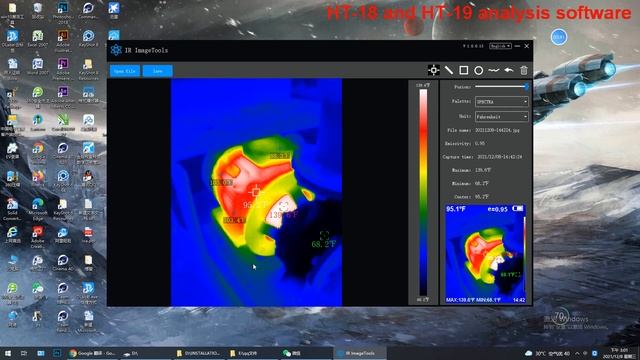The height and width of the screenshot is (360, 640).
Task: Click the Task View taskbar icon
Action: coord(24,353)
